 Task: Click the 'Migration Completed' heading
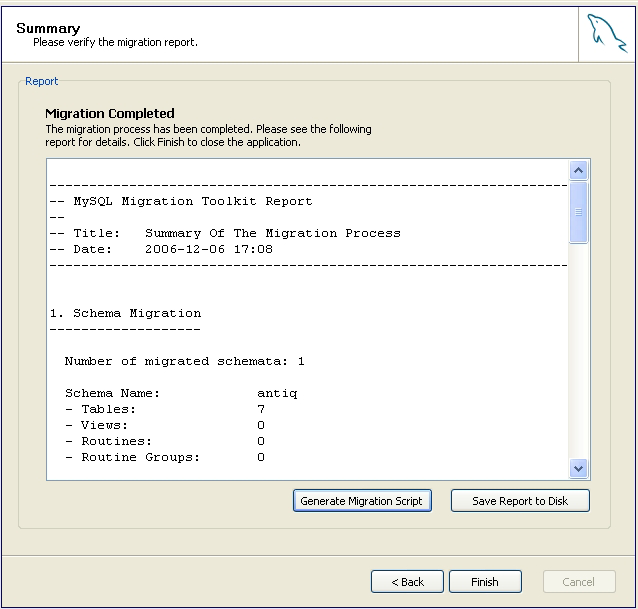point(110,114)
